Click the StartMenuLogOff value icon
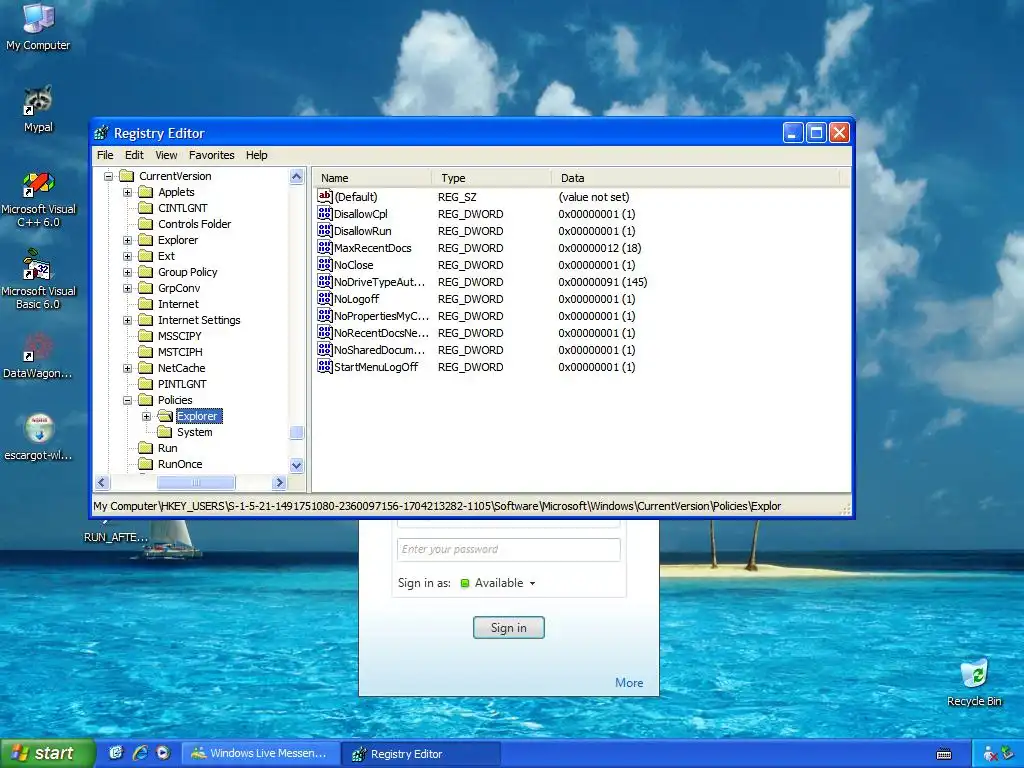 point(325,366)
